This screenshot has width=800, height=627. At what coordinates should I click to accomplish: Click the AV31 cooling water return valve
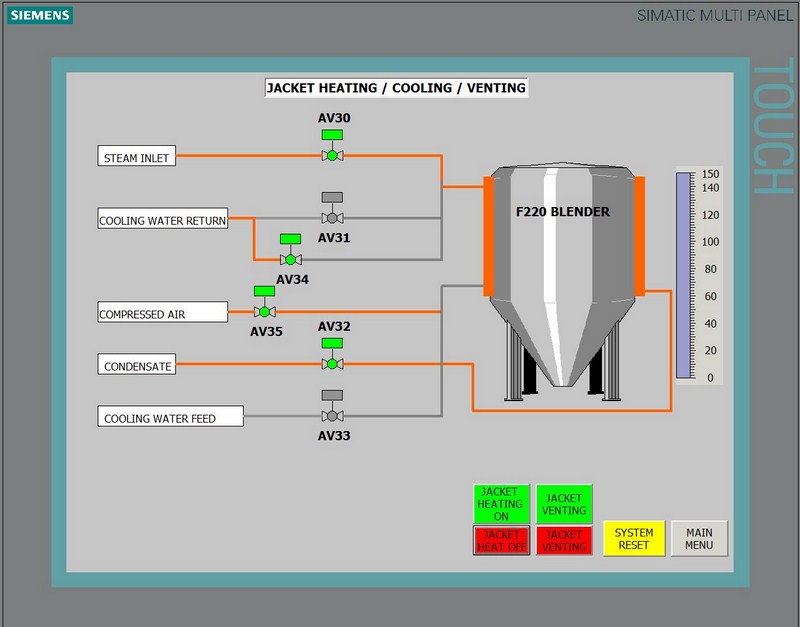coord(332,208)
